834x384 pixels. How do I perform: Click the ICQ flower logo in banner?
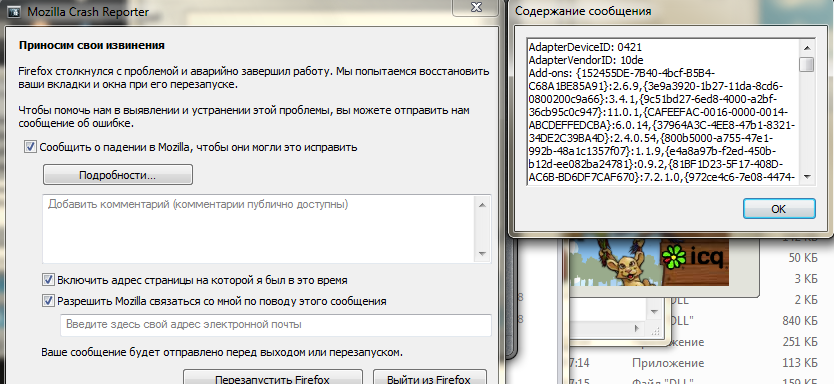(673, 257)
